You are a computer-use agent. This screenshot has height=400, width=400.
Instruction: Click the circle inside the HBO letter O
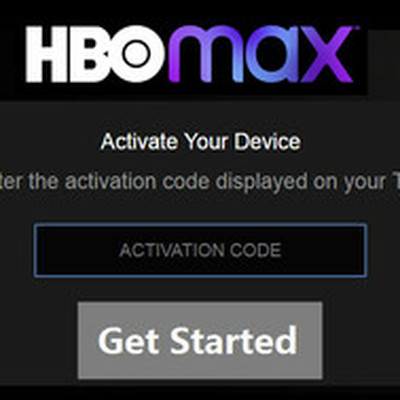pos(135,54)
